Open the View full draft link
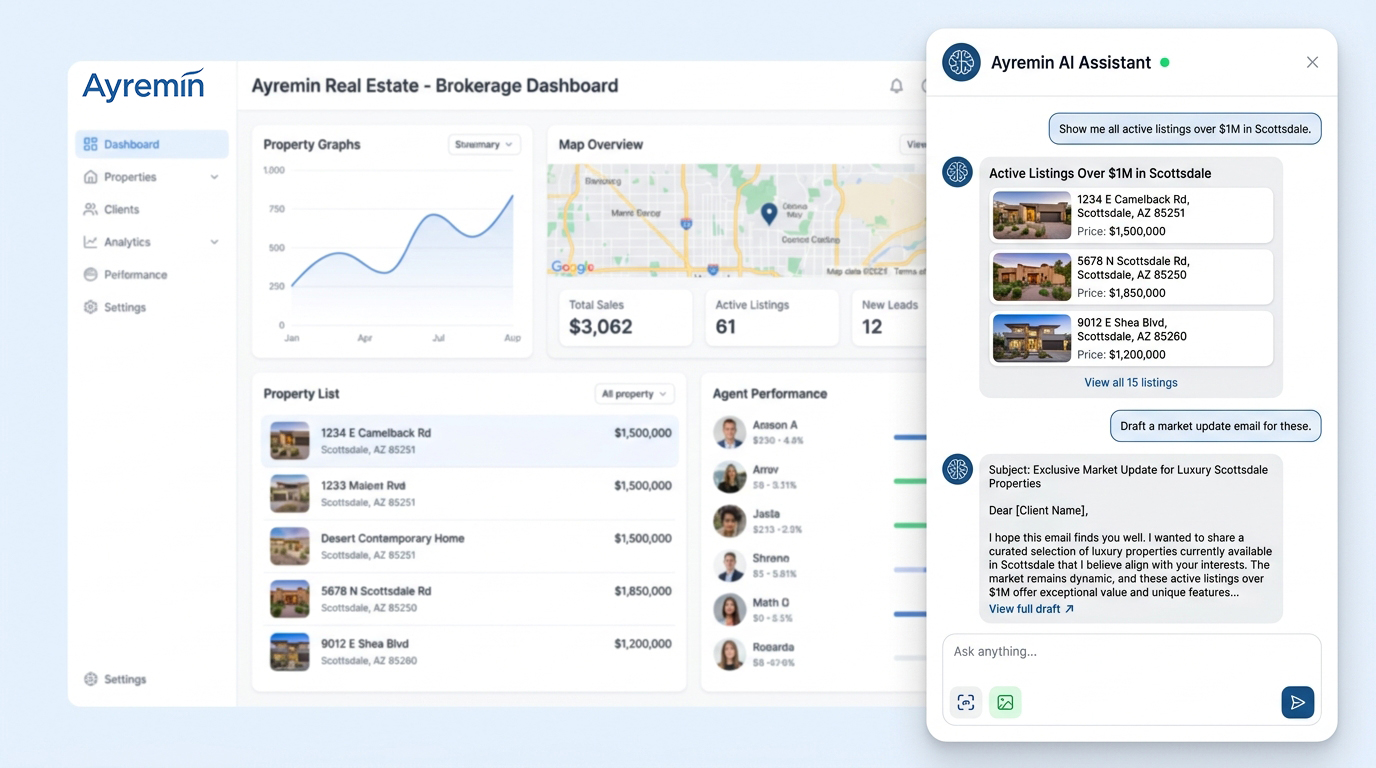Viewport: 1376px width, 768px height. 1031,609
